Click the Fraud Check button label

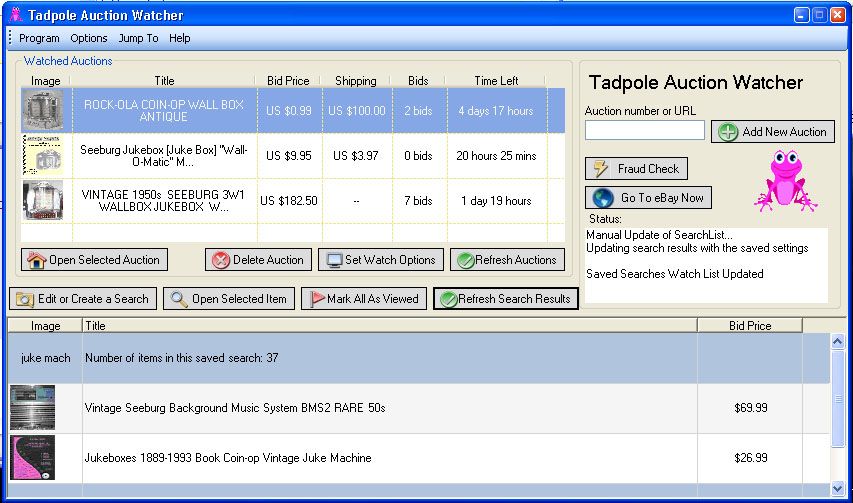tap(648, 169)
